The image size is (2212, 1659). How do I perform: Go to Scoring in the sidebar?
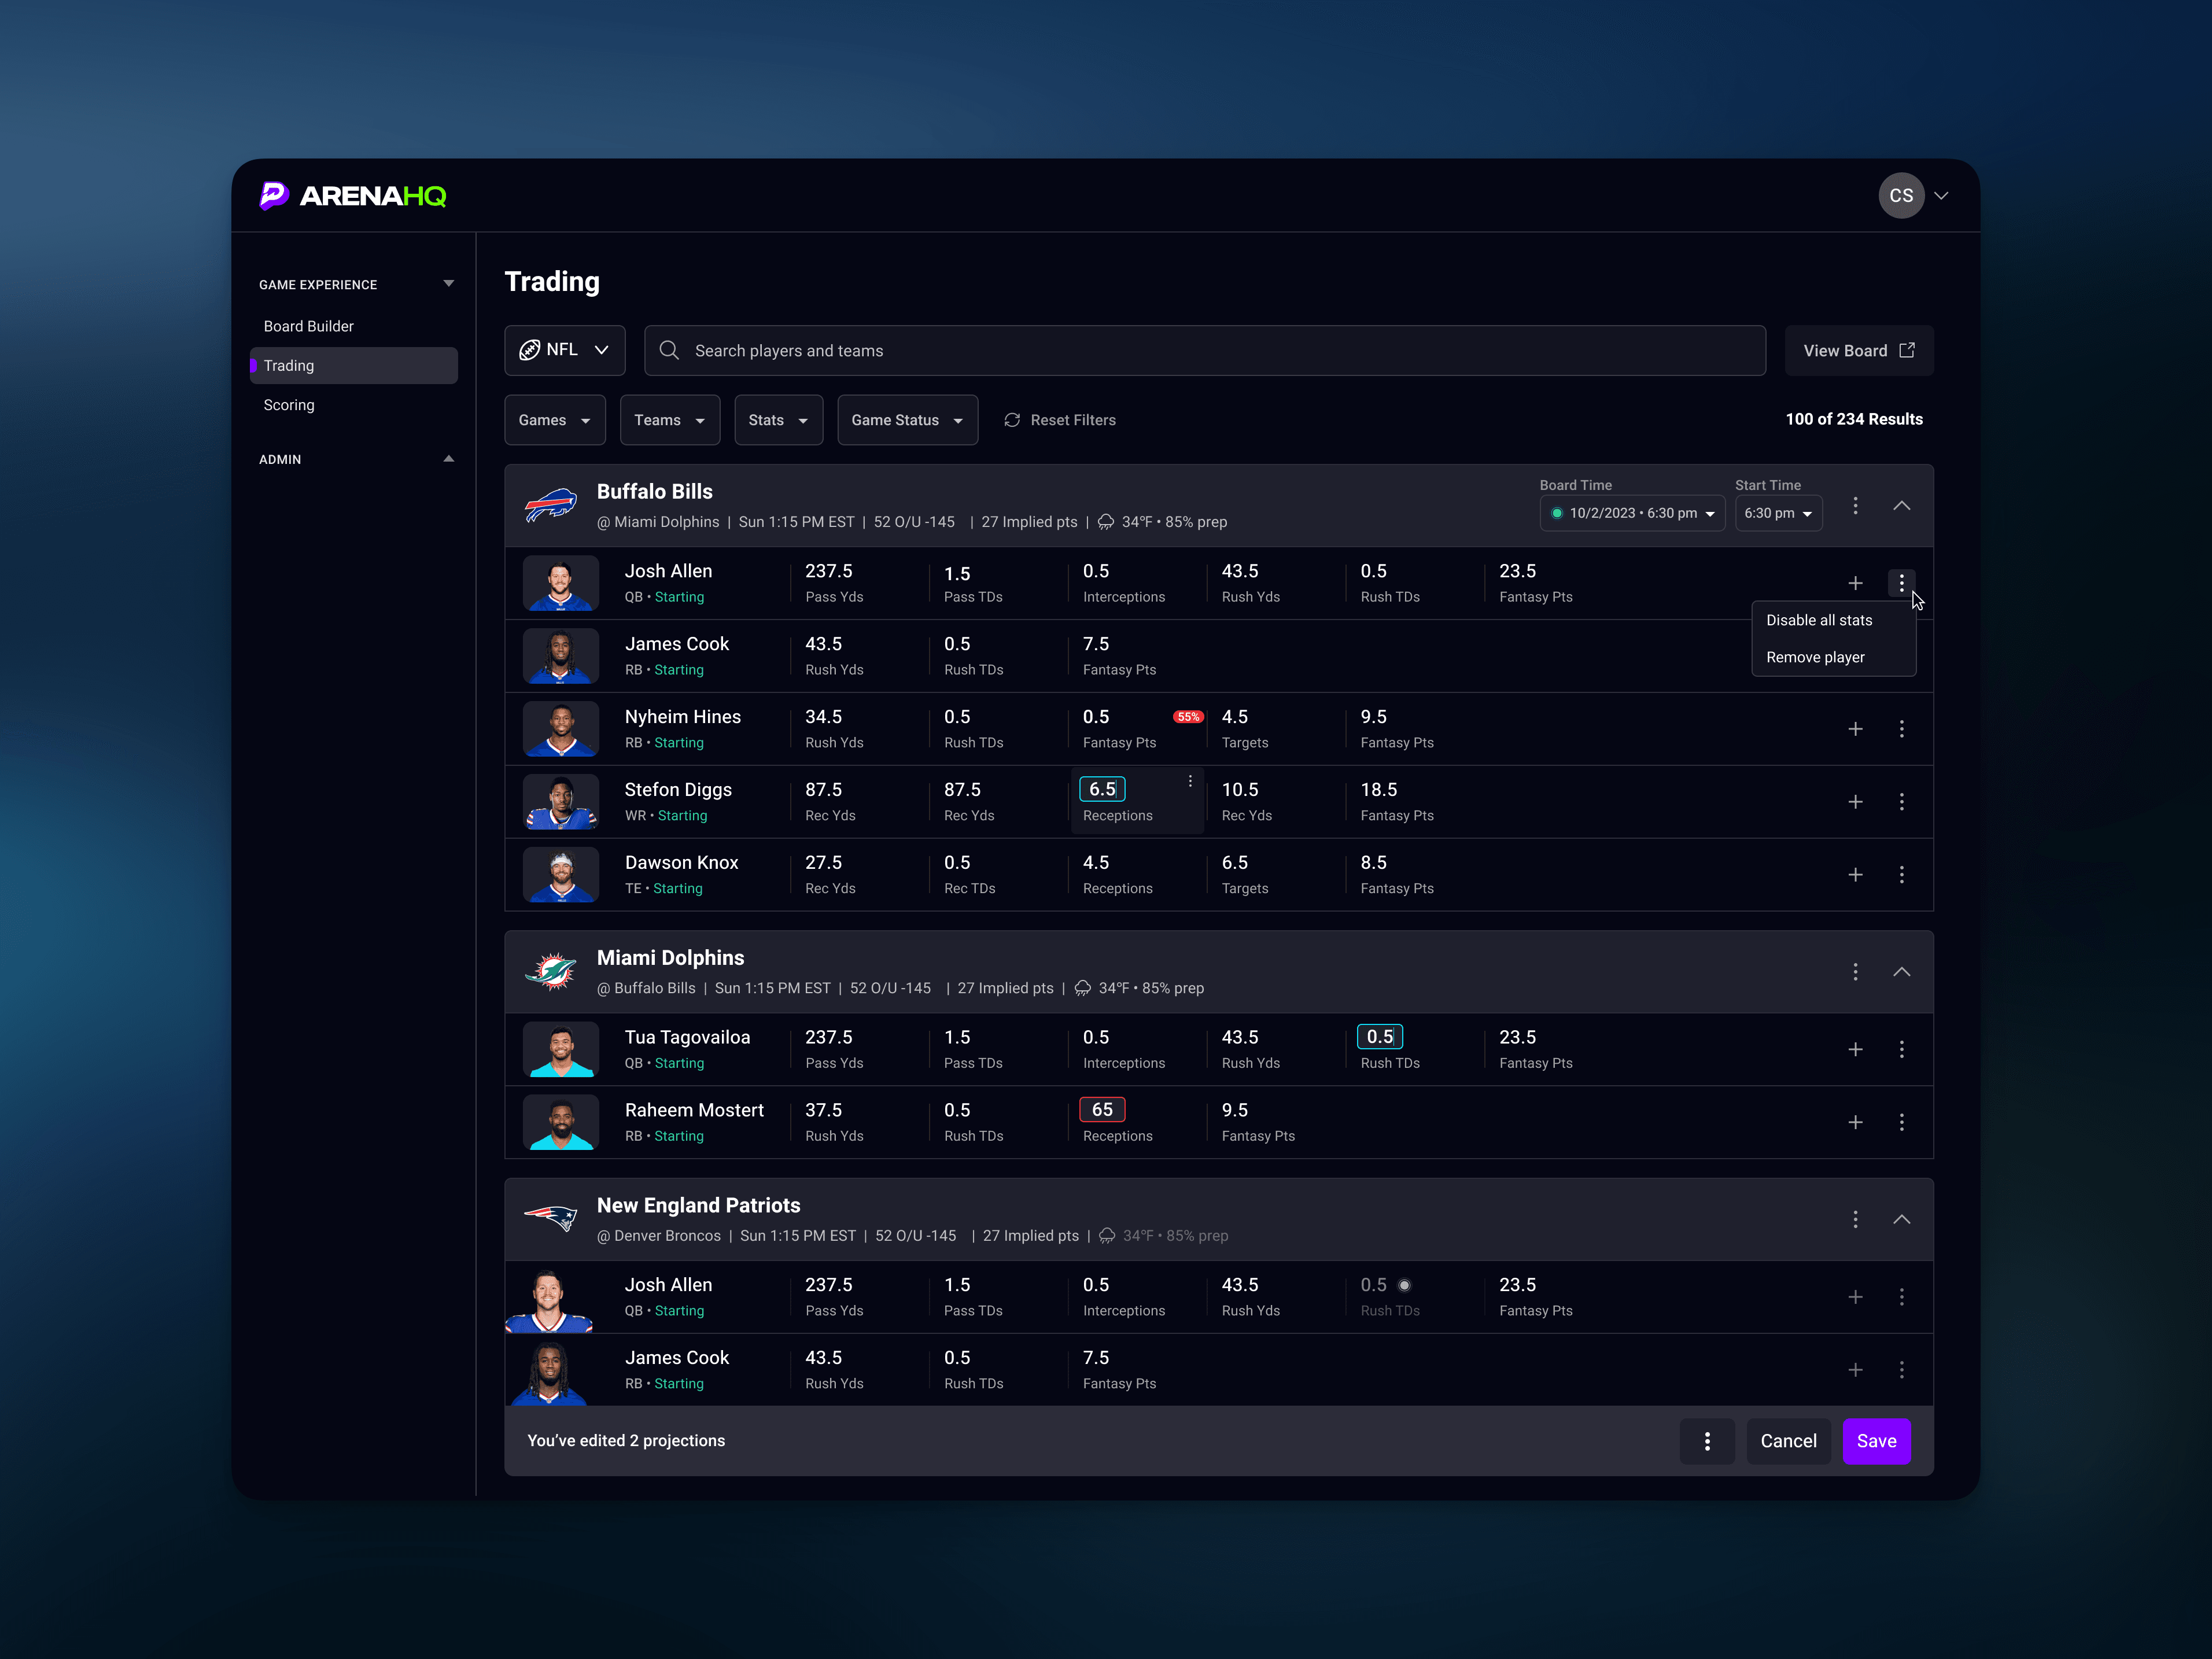point(289,405)
